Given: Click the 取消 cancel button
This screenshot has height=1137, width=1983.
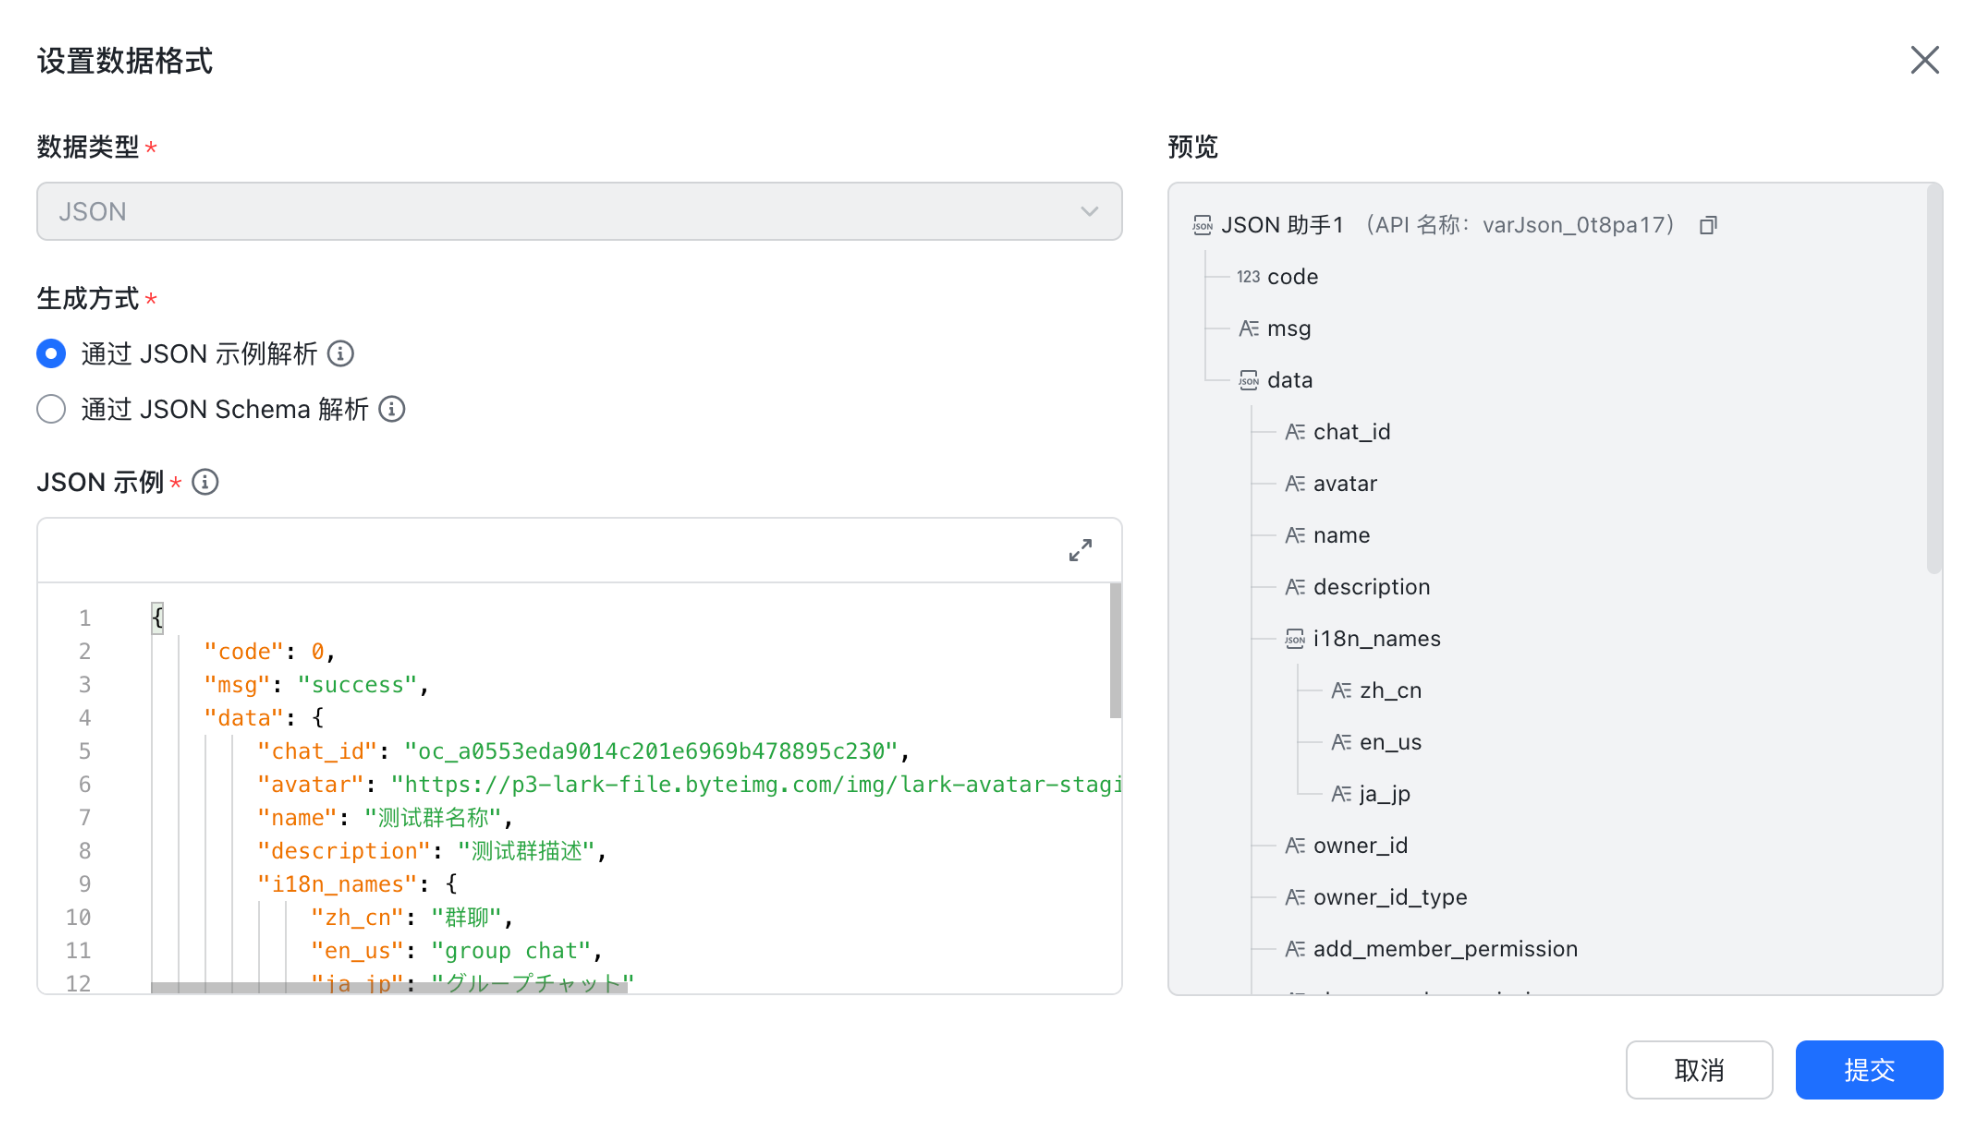Looking at the screenshot, I should point(1699,1069).
